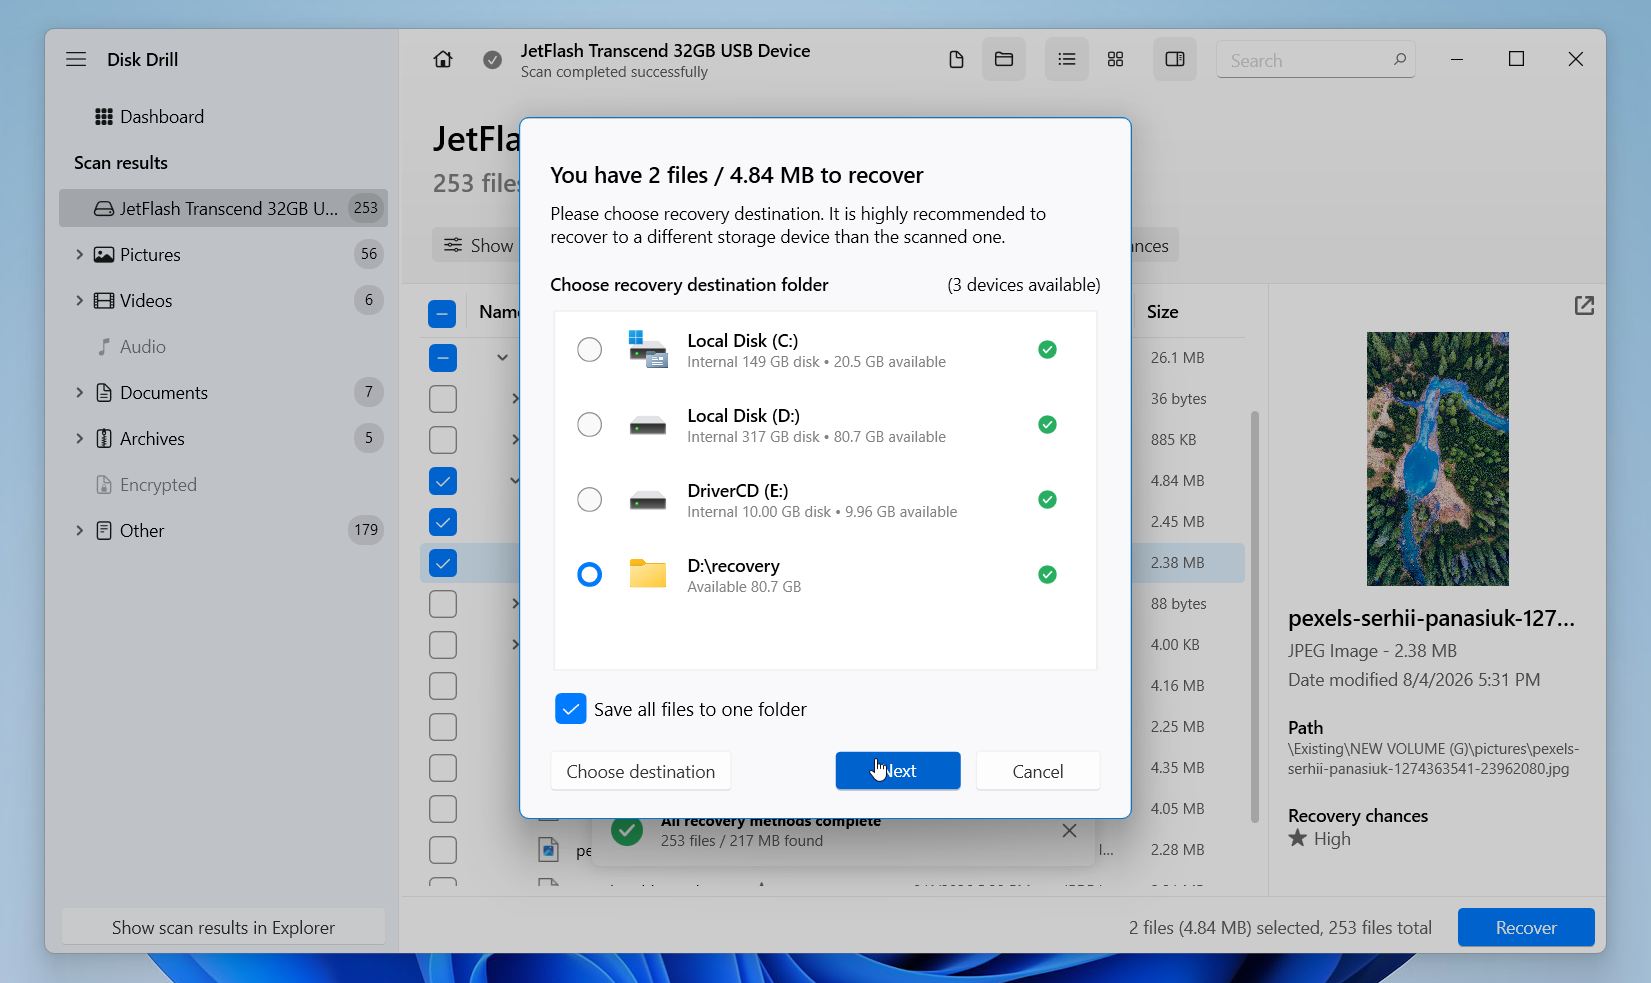The width and height of the screenshot is (1651, 983).
Task: Expand the 88 bytes folder row
Action: (515, 604)
